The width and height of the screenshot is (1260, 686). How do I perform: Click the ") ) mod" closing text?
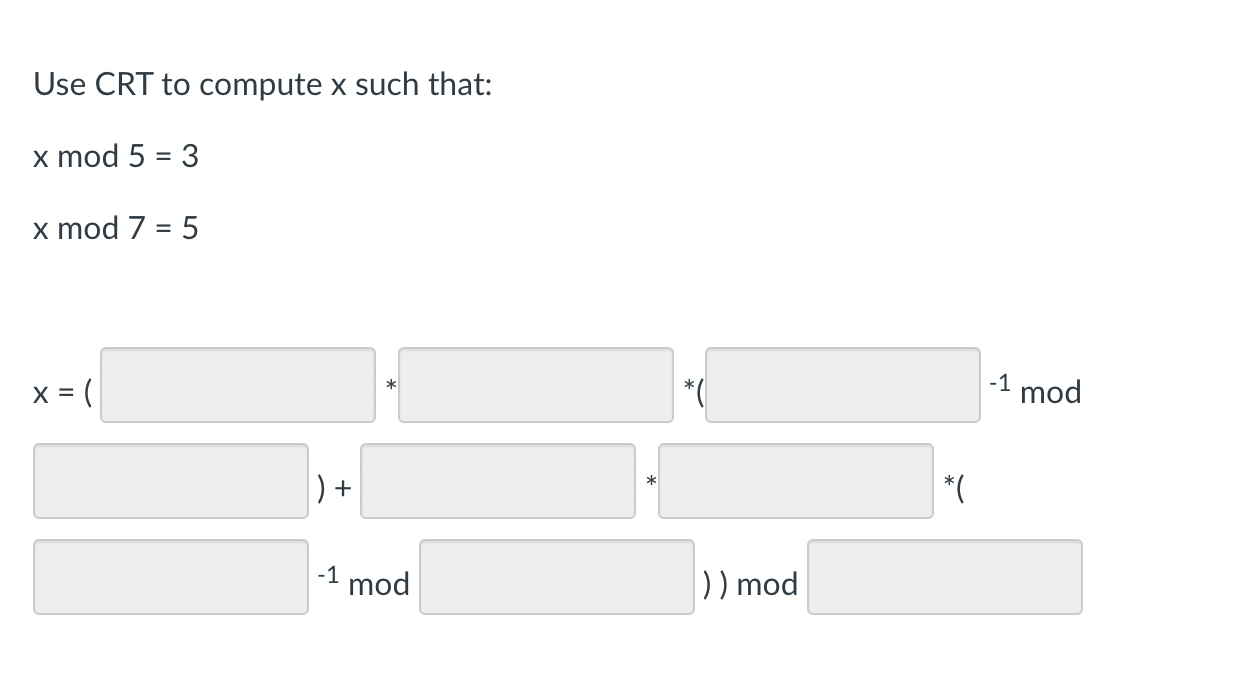(x=752, y=584)
